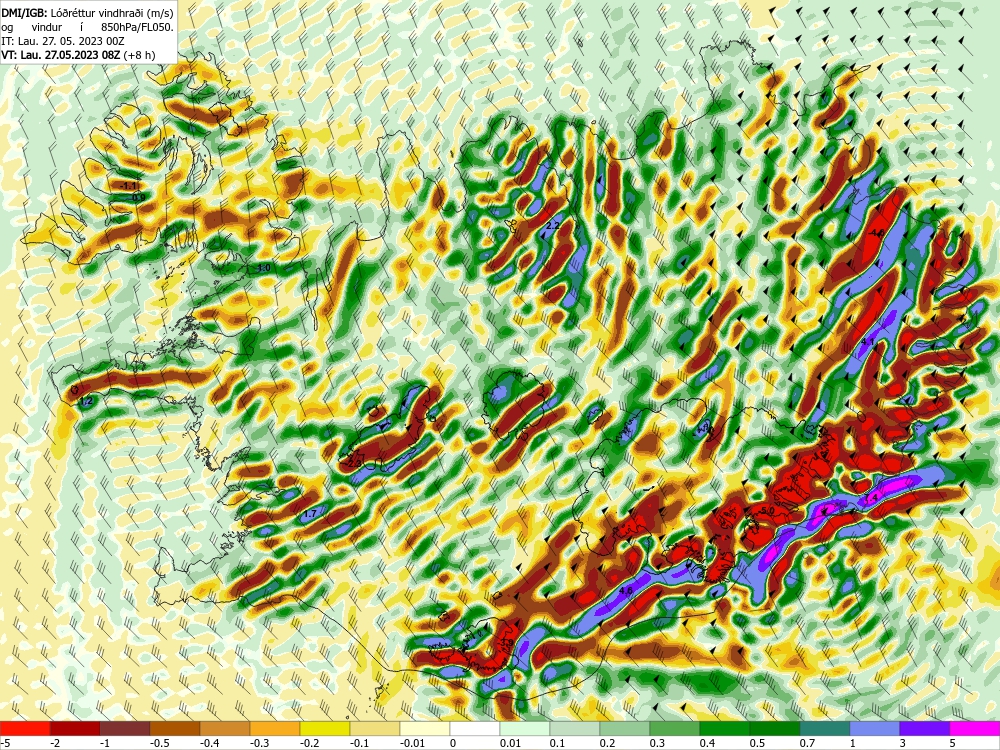Select the dark green swatch between 0.5 and 0.7
This screenshot has height=750, width=1000.
tap(775, 728)
